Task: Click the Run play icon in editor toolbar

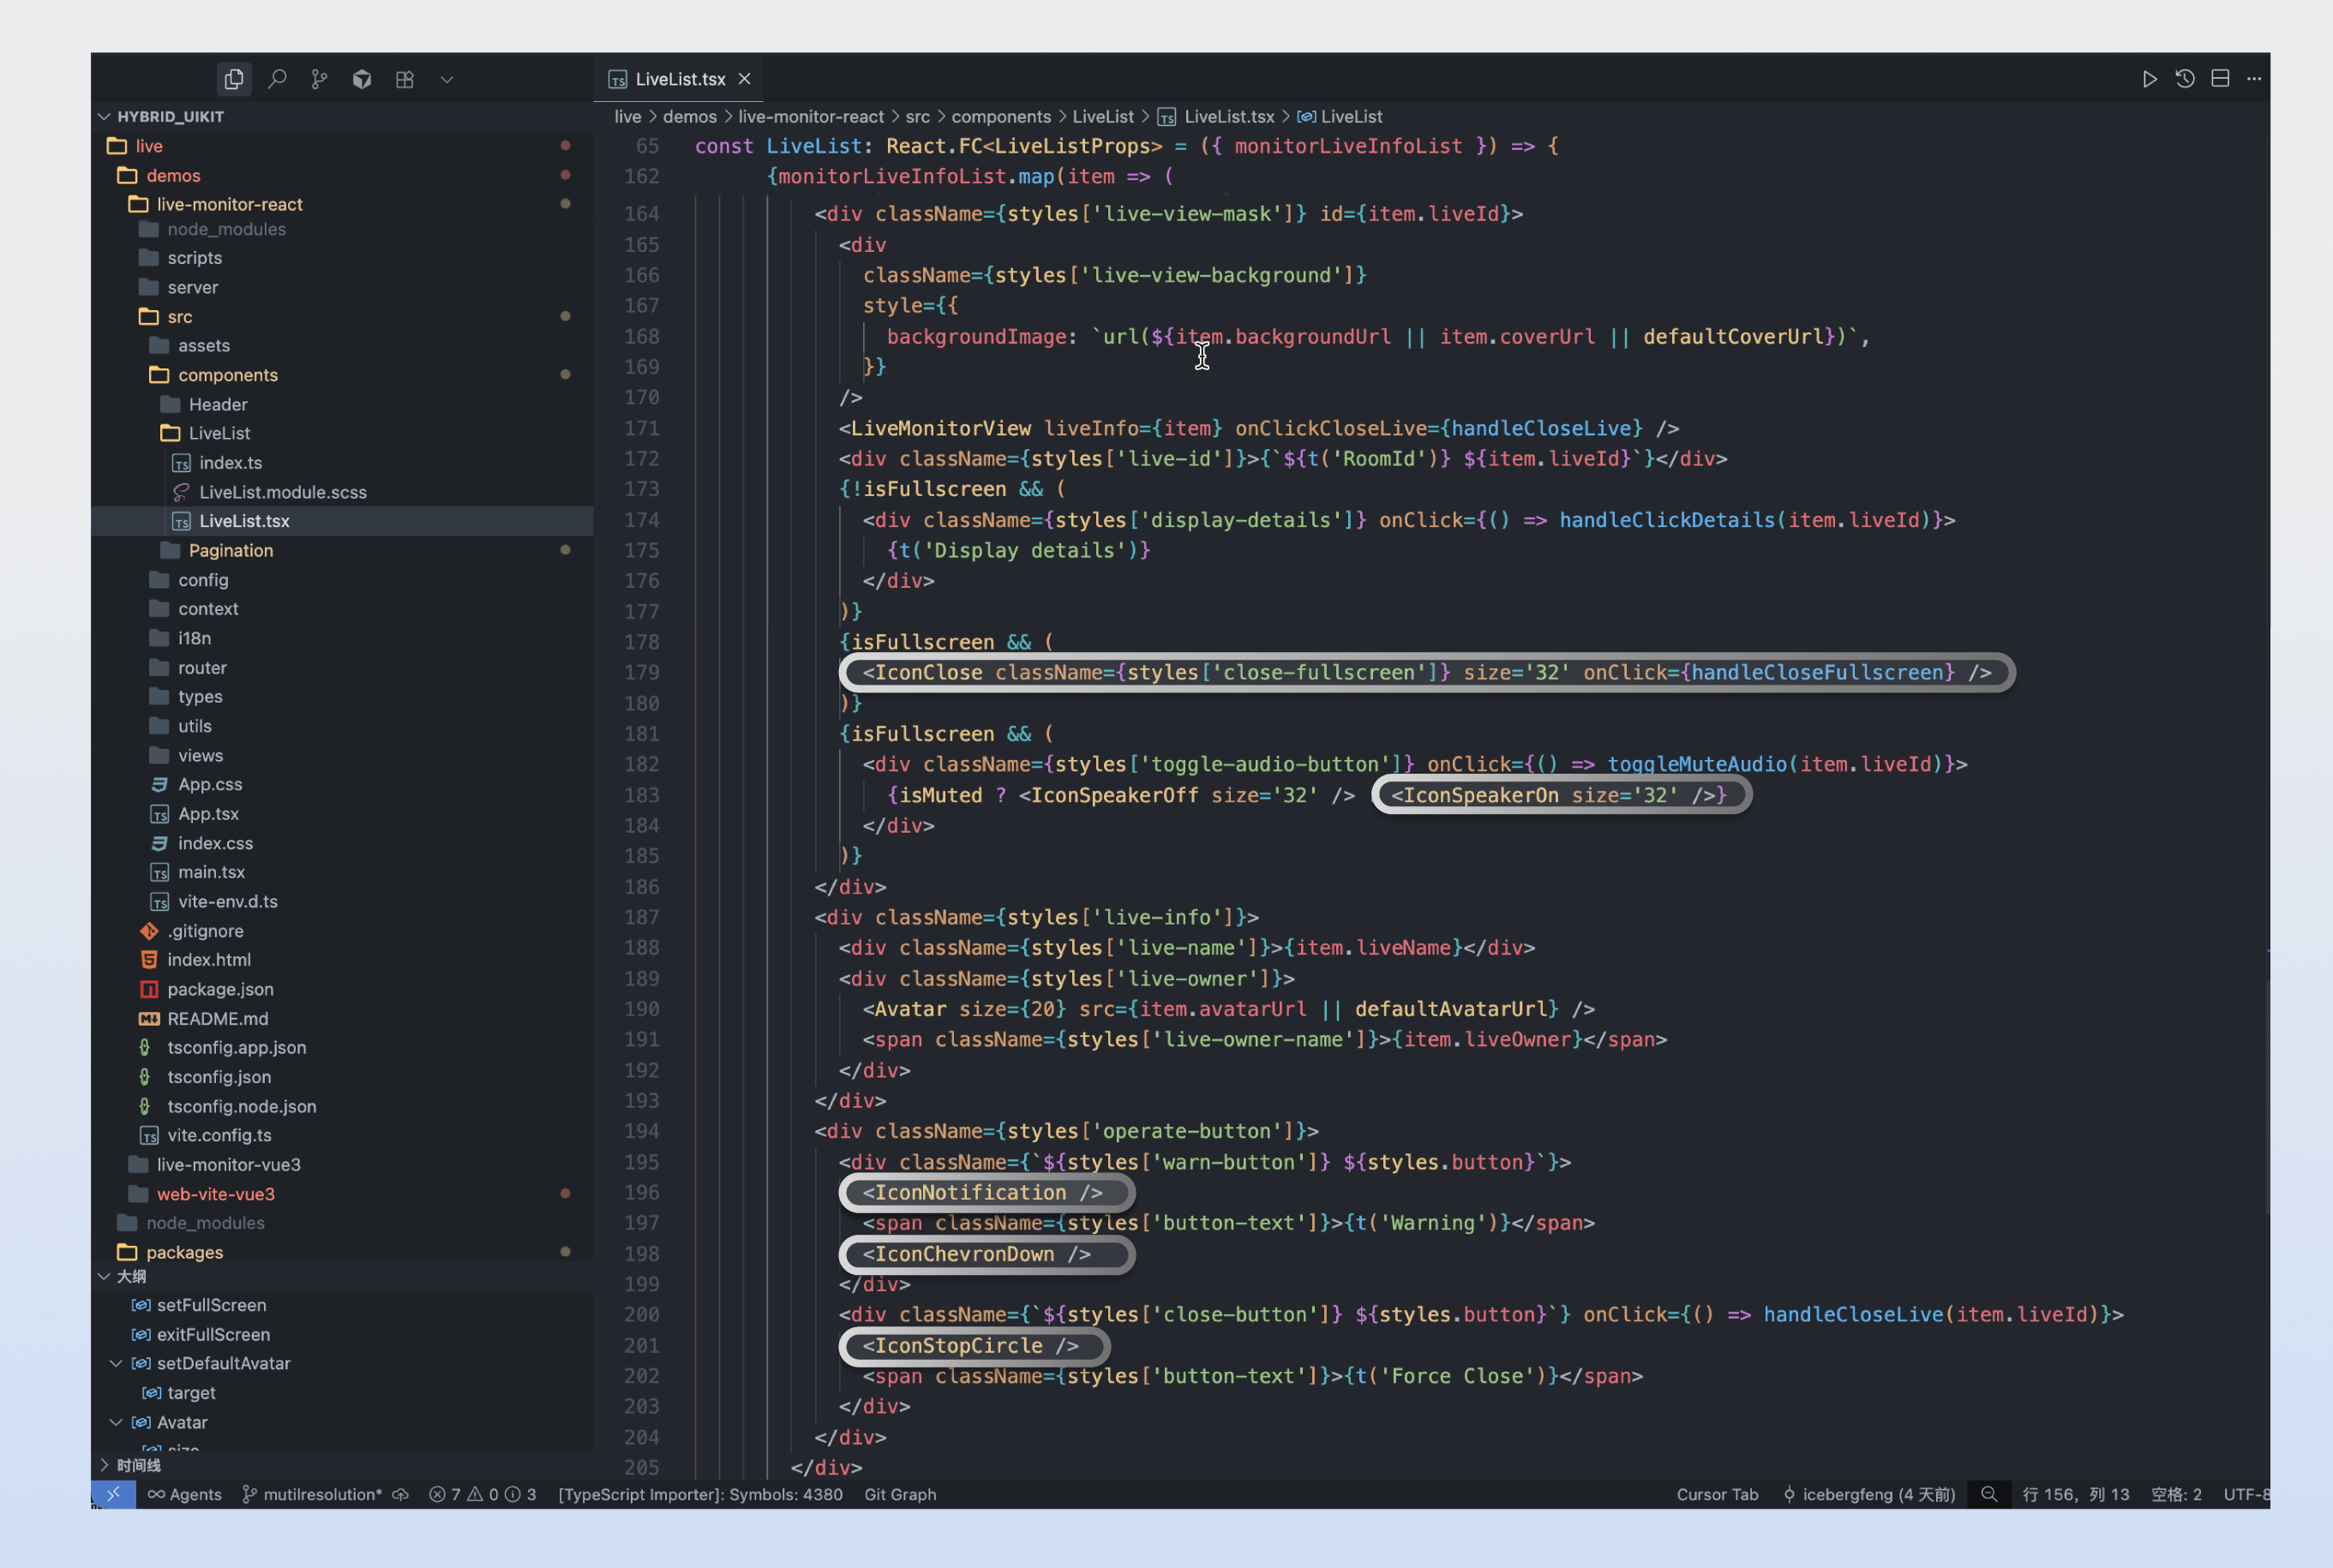Action: pos(2149,79)
